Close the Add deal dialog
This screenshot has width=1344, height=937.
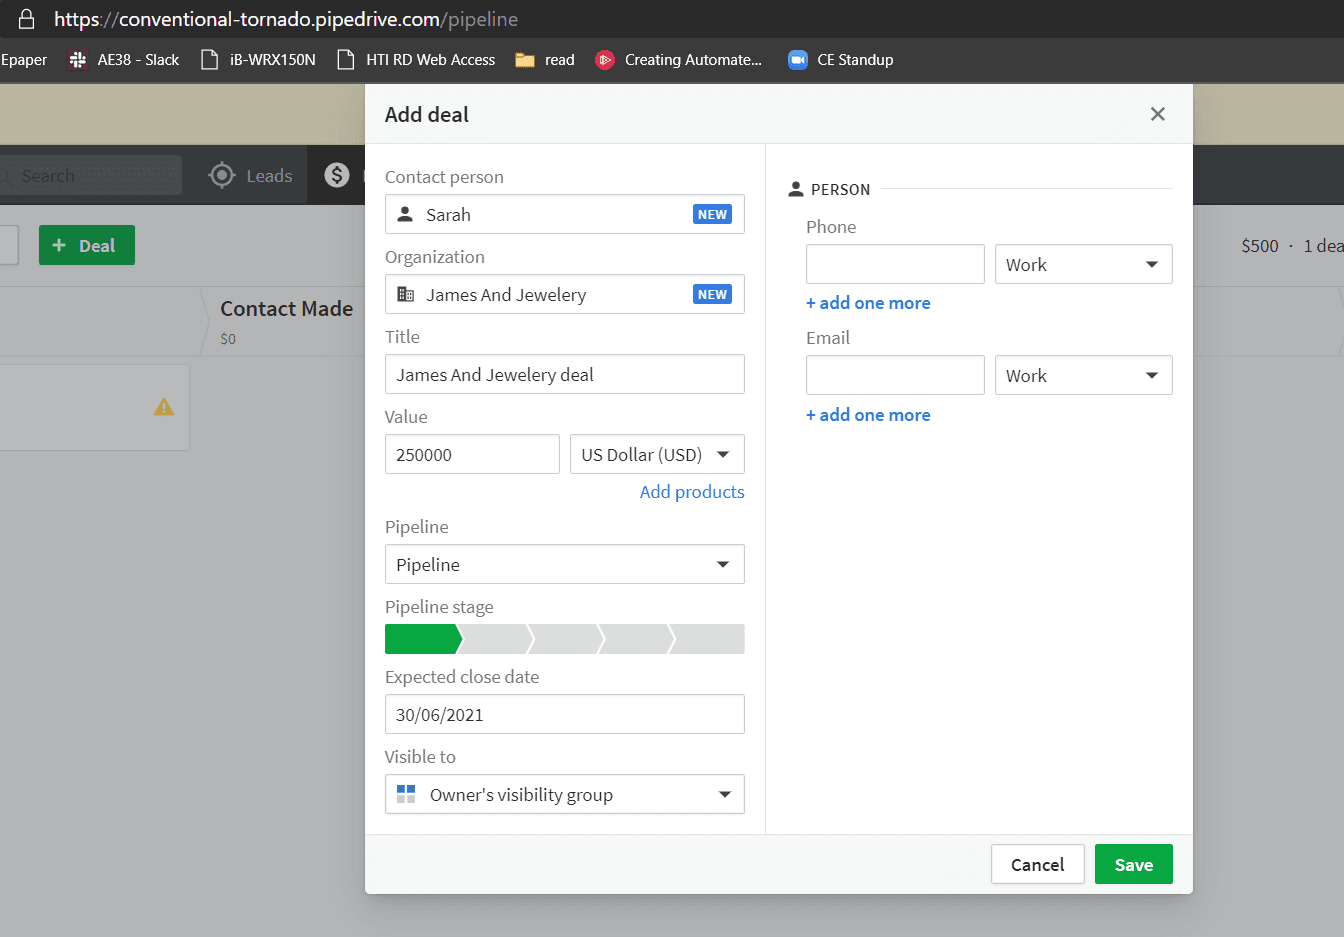coord(1157,114)
